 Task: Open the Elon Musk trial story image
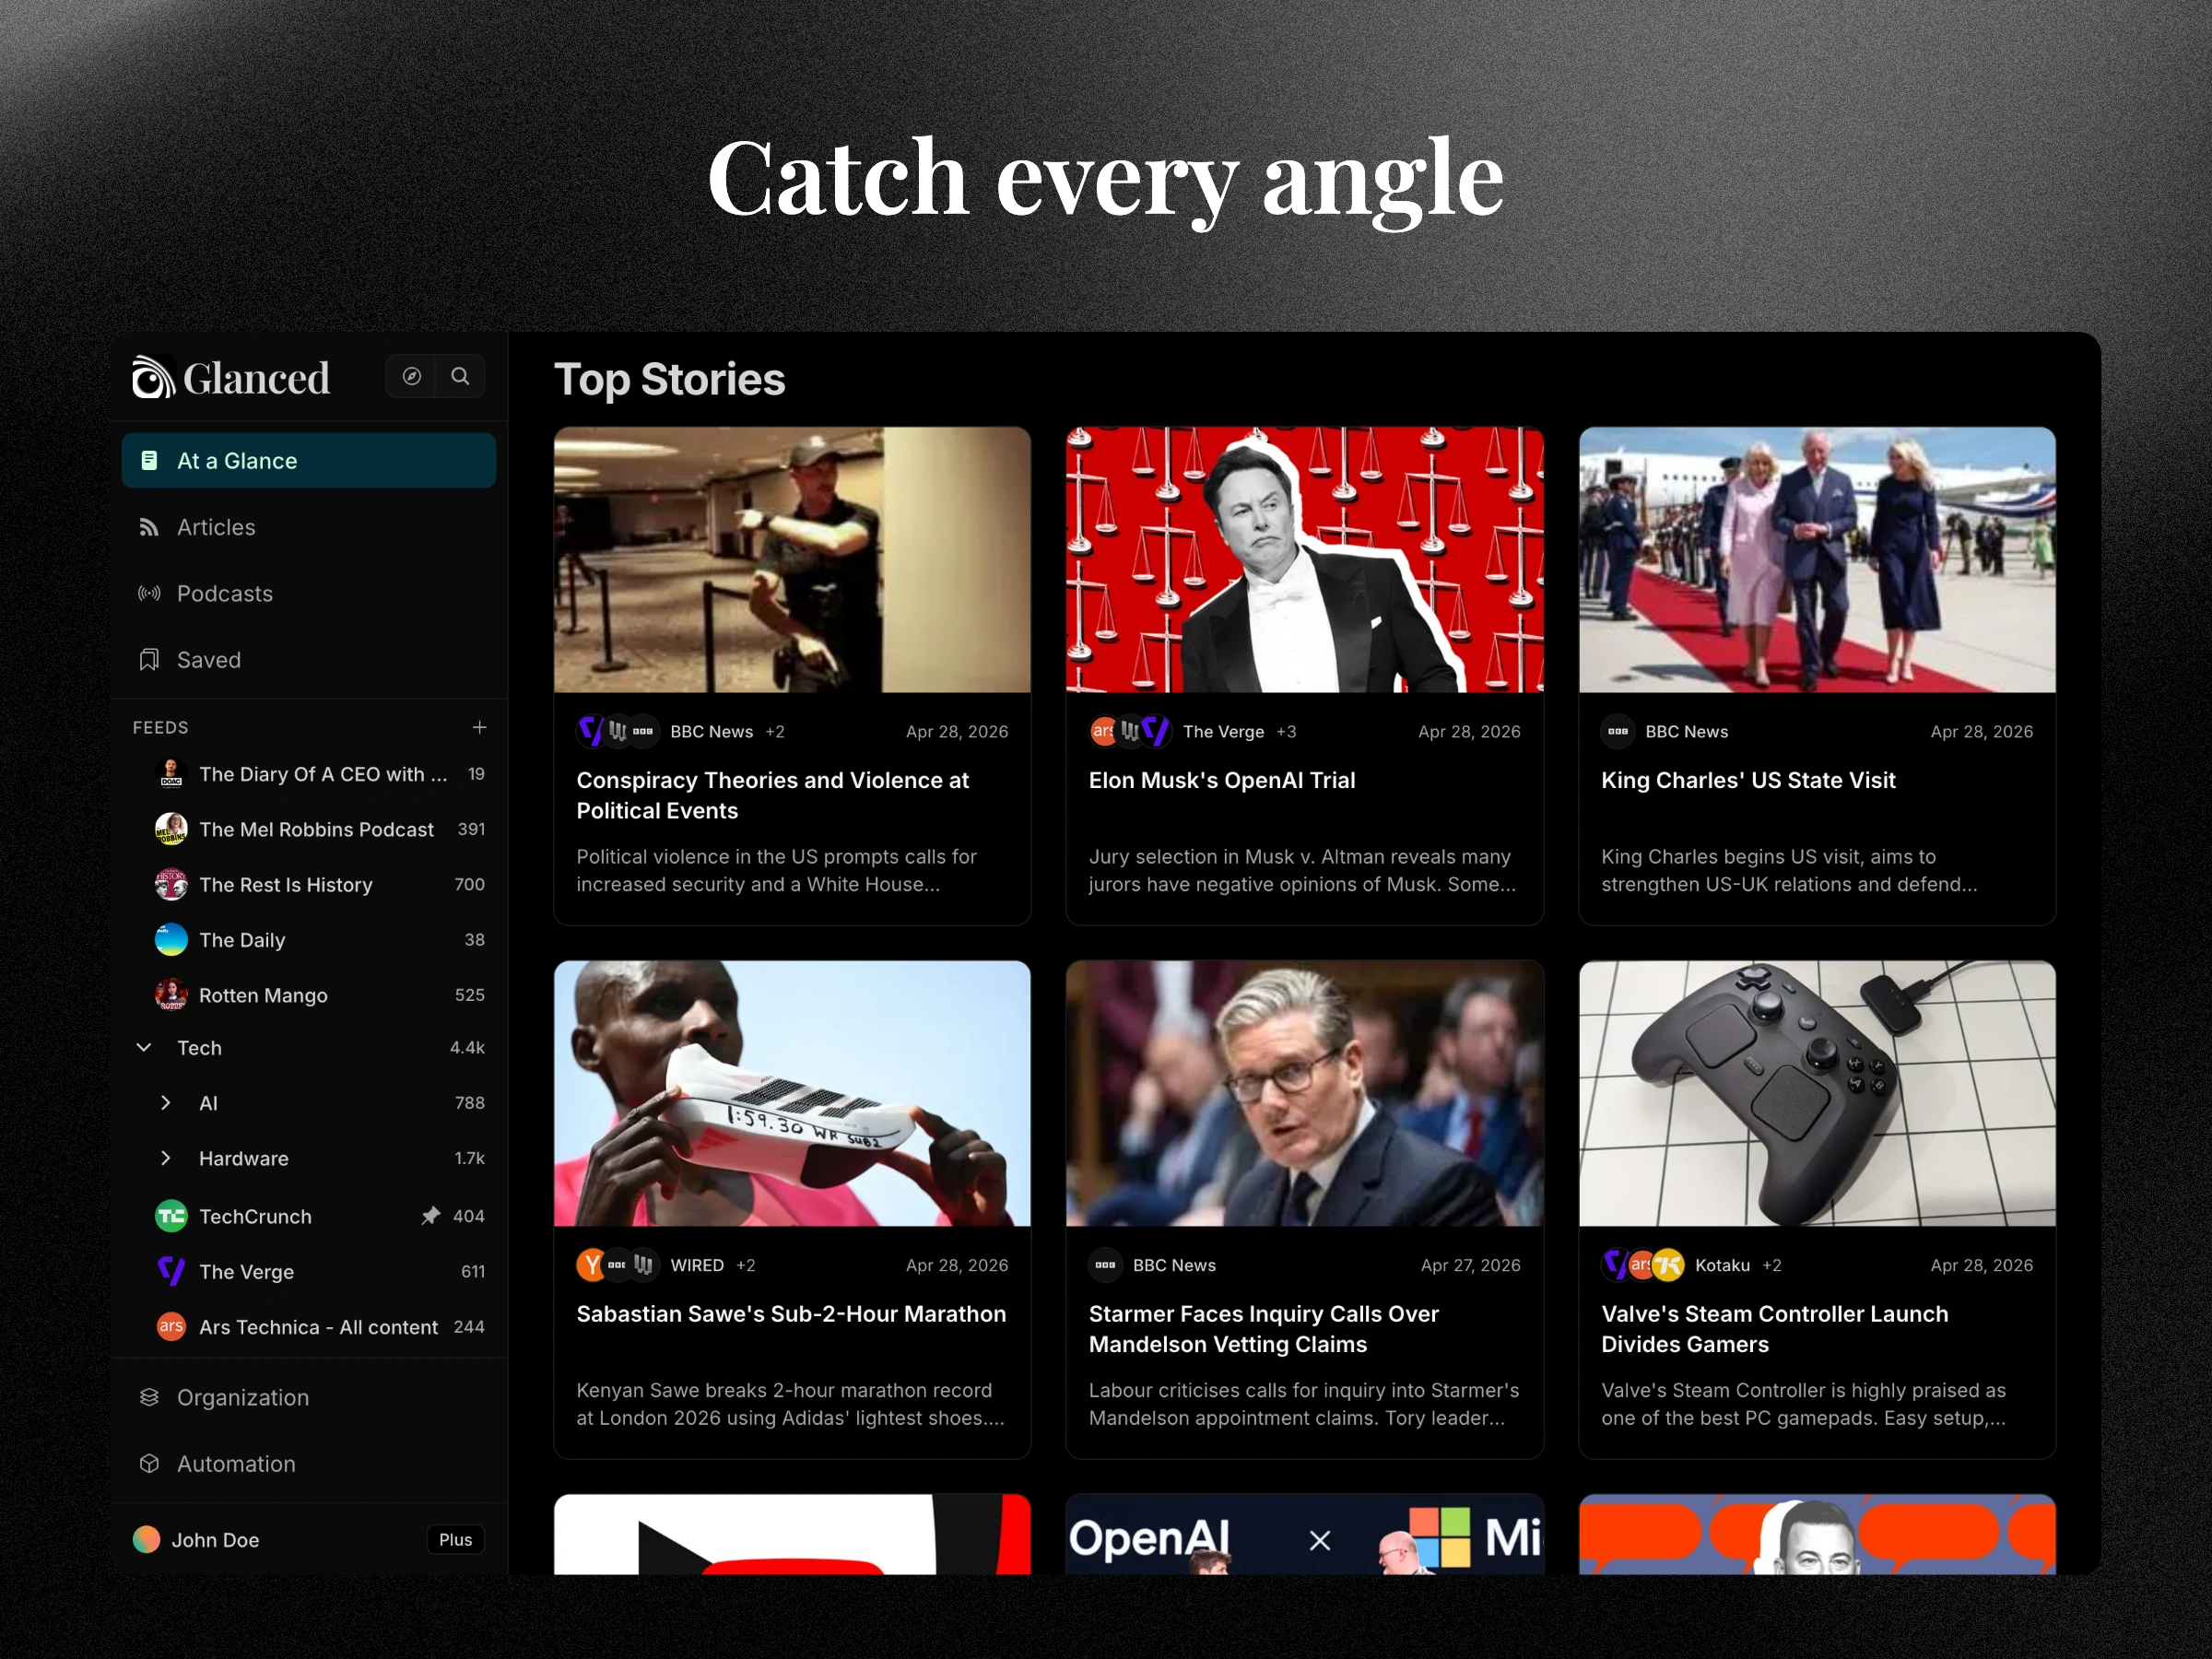point(1305,560)
